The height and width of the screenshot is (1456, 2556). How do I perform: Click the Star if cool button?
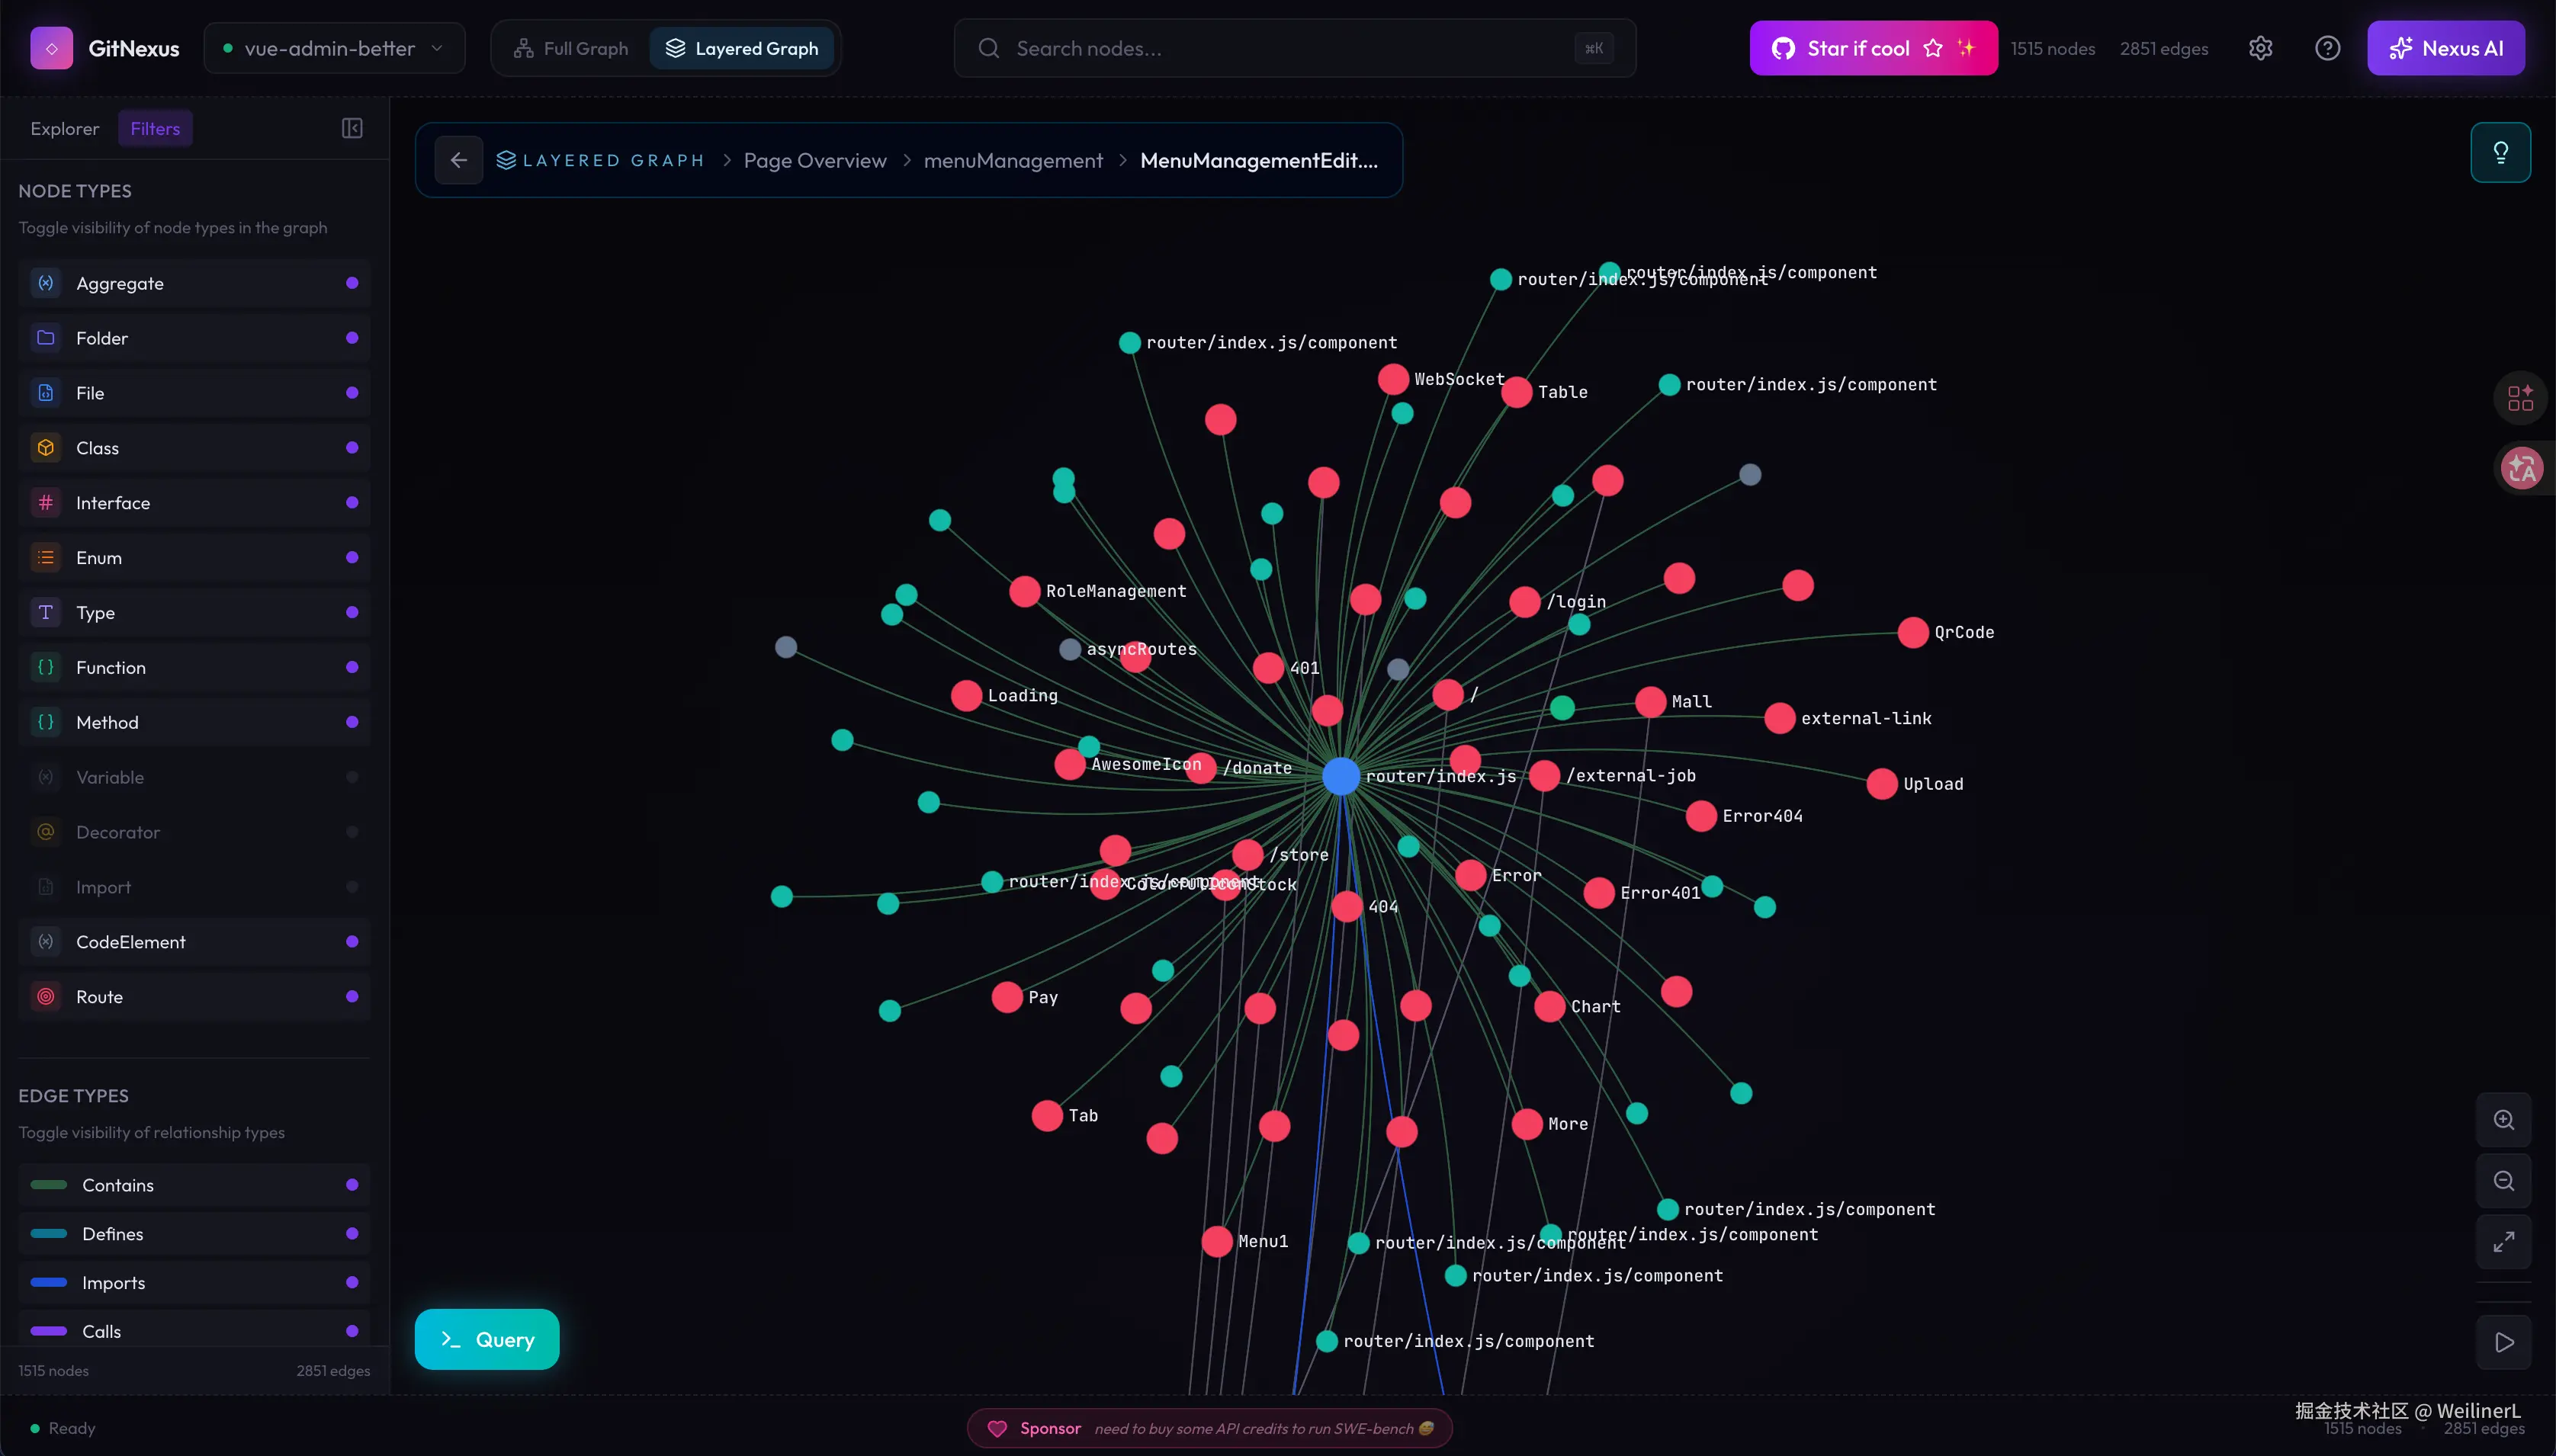coord(1874,48)
